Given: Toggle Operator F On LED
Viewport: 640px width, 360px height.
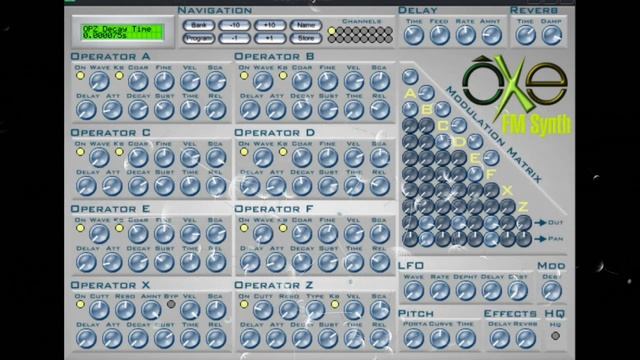Looking at the screenshot, I should pyautogui.click(x=244, y=228).
